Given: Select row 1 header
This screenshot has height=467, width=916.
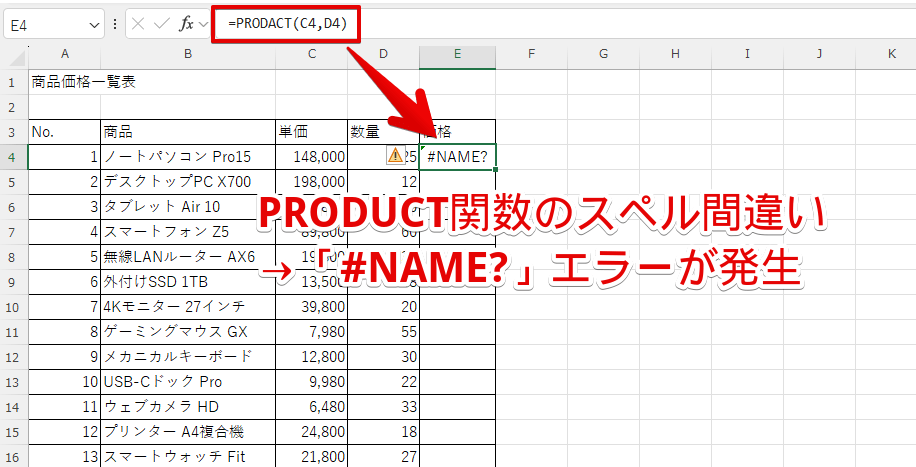Looking at the screenshot, I should [13, 82].
